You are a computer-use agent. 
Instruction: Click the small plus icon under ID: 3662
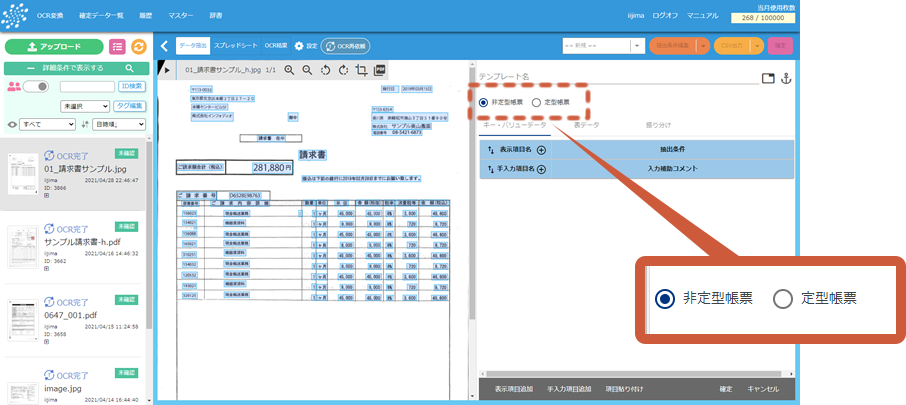click(x=47, y=269)
